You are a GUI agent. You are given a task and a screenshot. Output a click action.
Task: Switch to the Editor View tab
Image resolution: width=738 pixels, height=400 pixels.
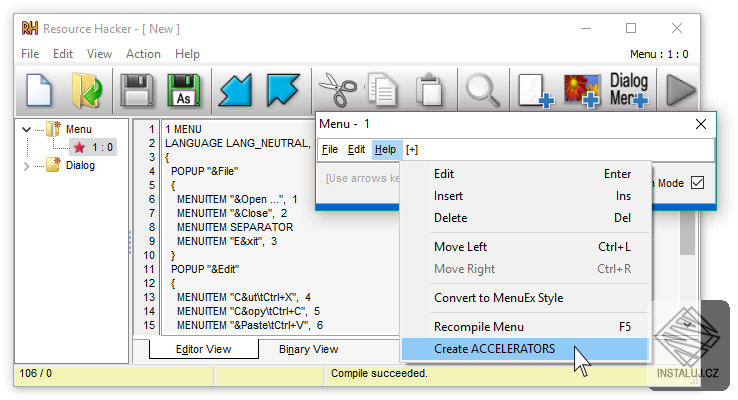click(x=204, y=349)
